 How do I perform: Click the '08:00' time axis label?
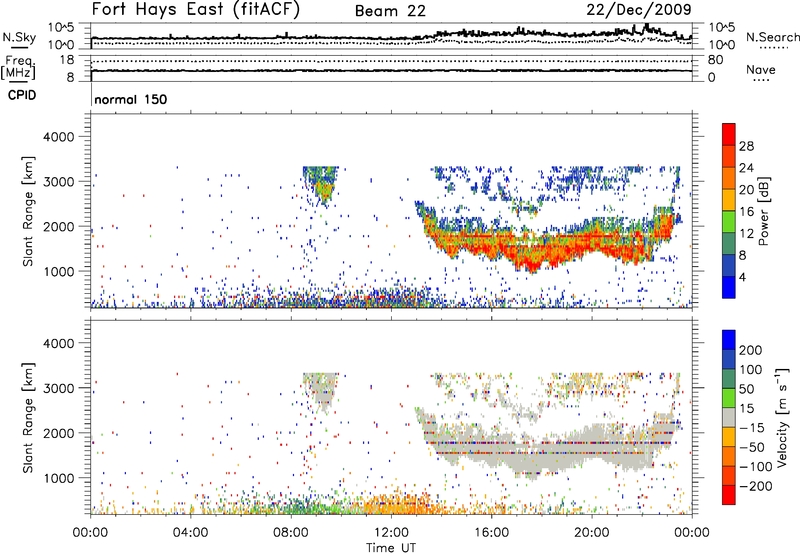click(x=291, y=533)
